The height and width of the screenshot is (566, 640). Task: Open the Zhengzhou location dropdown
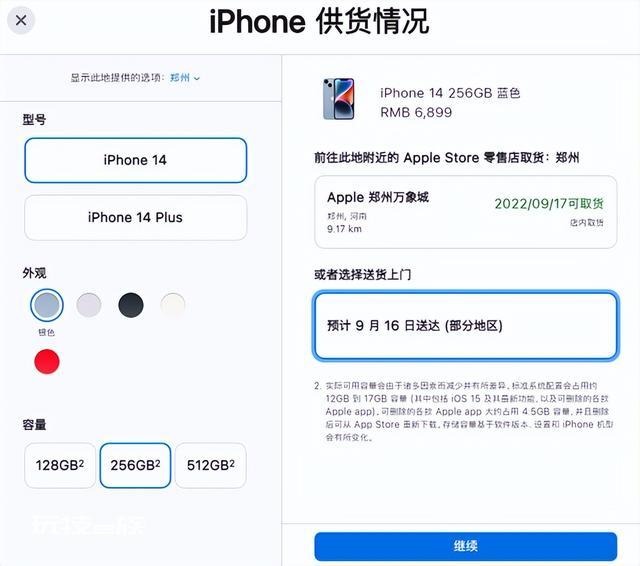click(185, 78)
